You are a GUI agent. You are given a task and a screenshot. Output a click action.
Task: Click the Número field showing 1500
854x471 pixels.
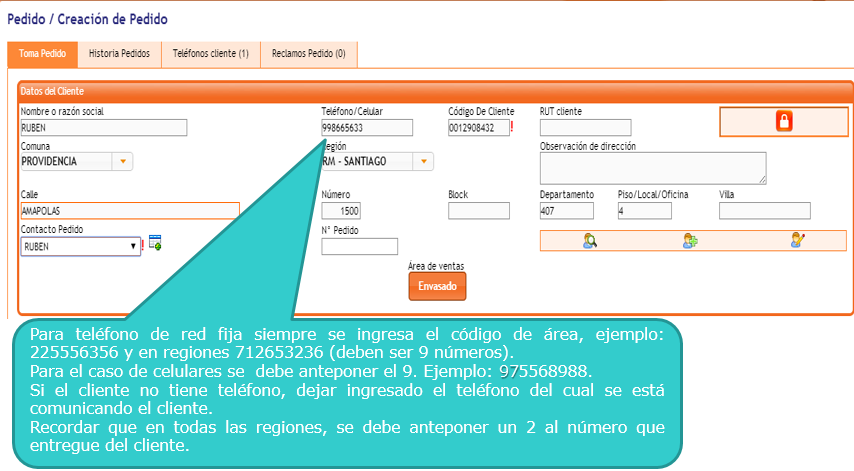(x=341, y=211)
